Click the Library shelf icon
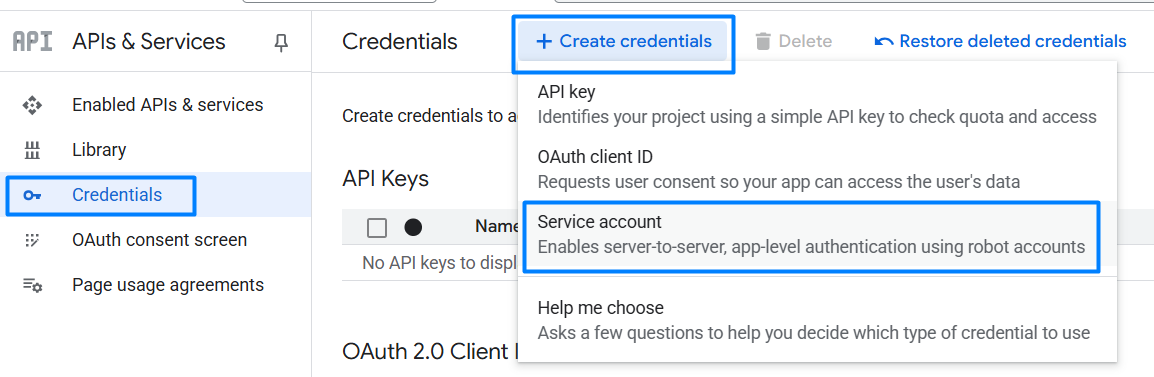Screen dimensions: 1154x377 tap(32, 150)
